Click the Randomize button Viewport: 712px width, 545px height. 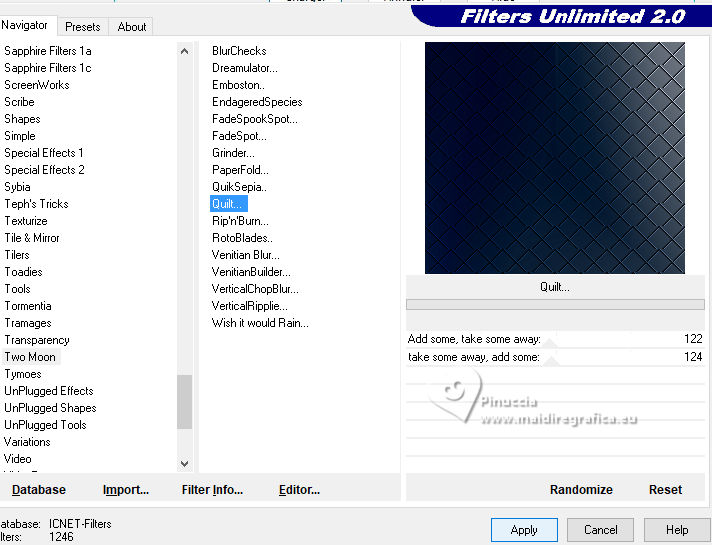click(581, 490)
